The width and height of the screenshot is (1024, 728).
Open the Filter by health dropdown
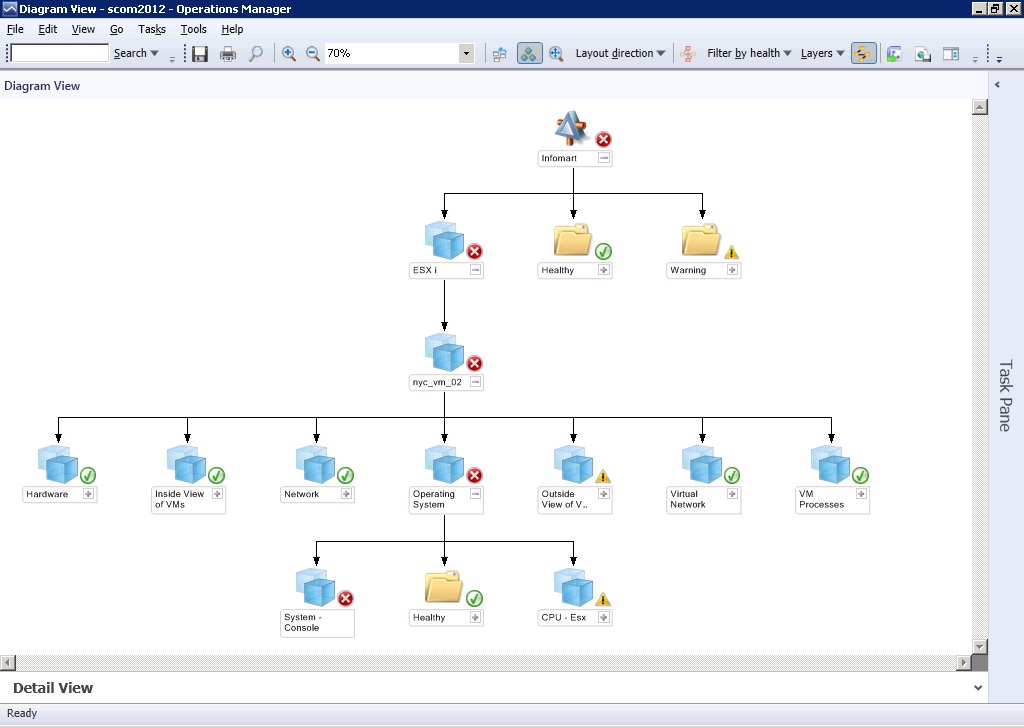(x=749, y=54)
